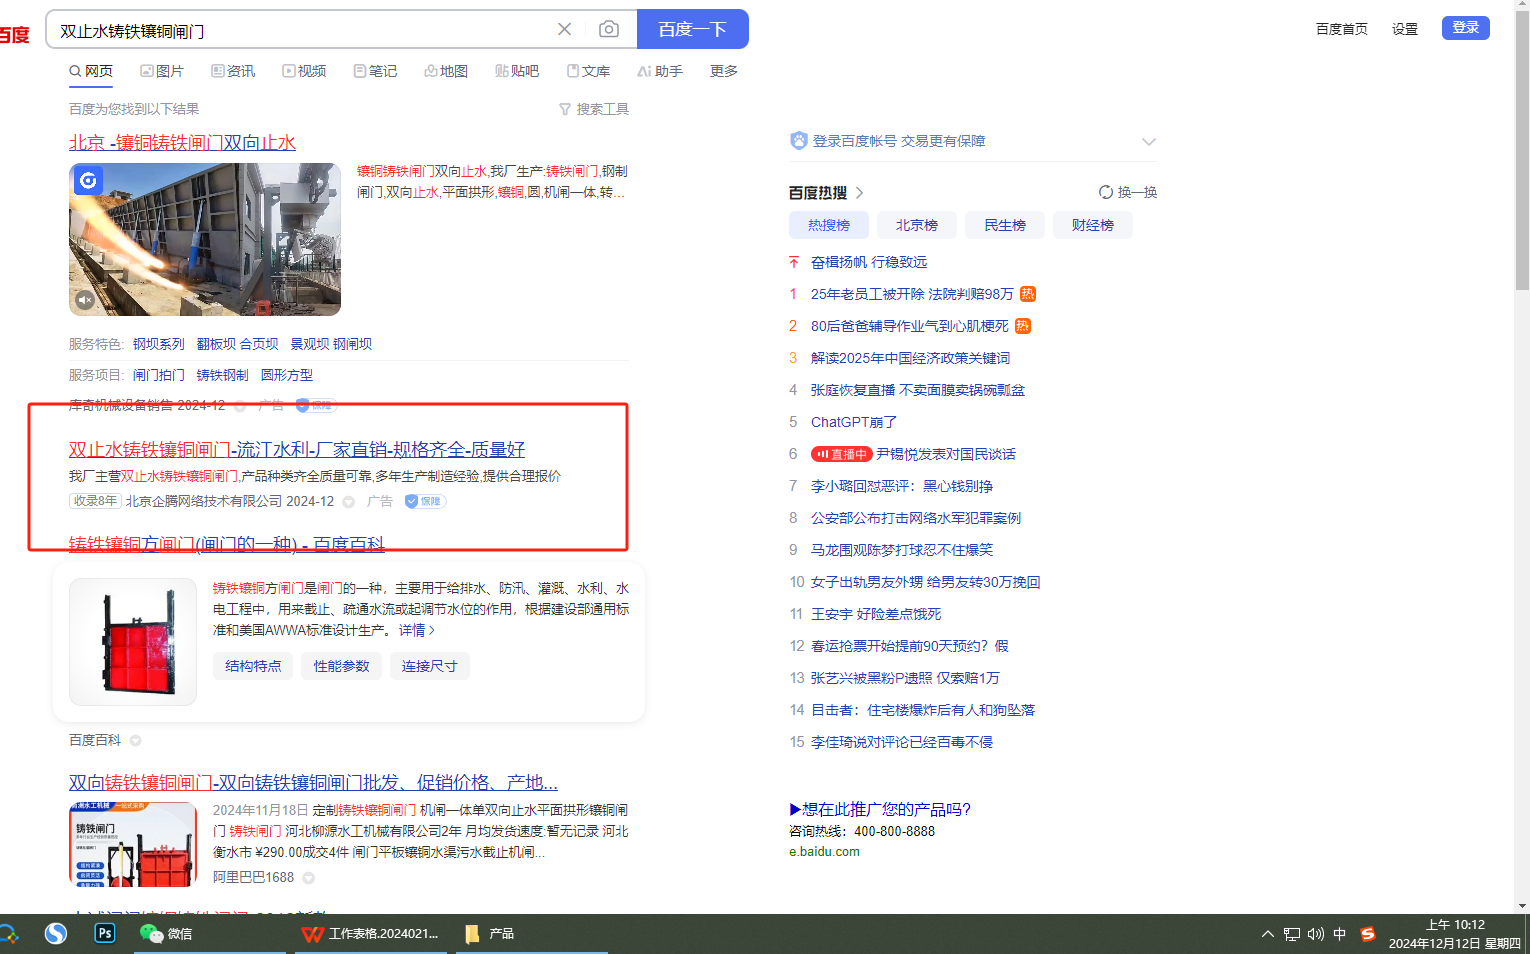Play the sluice gate video thumbnail
This screenshot has height=954, width=1530.
(205, 240)
